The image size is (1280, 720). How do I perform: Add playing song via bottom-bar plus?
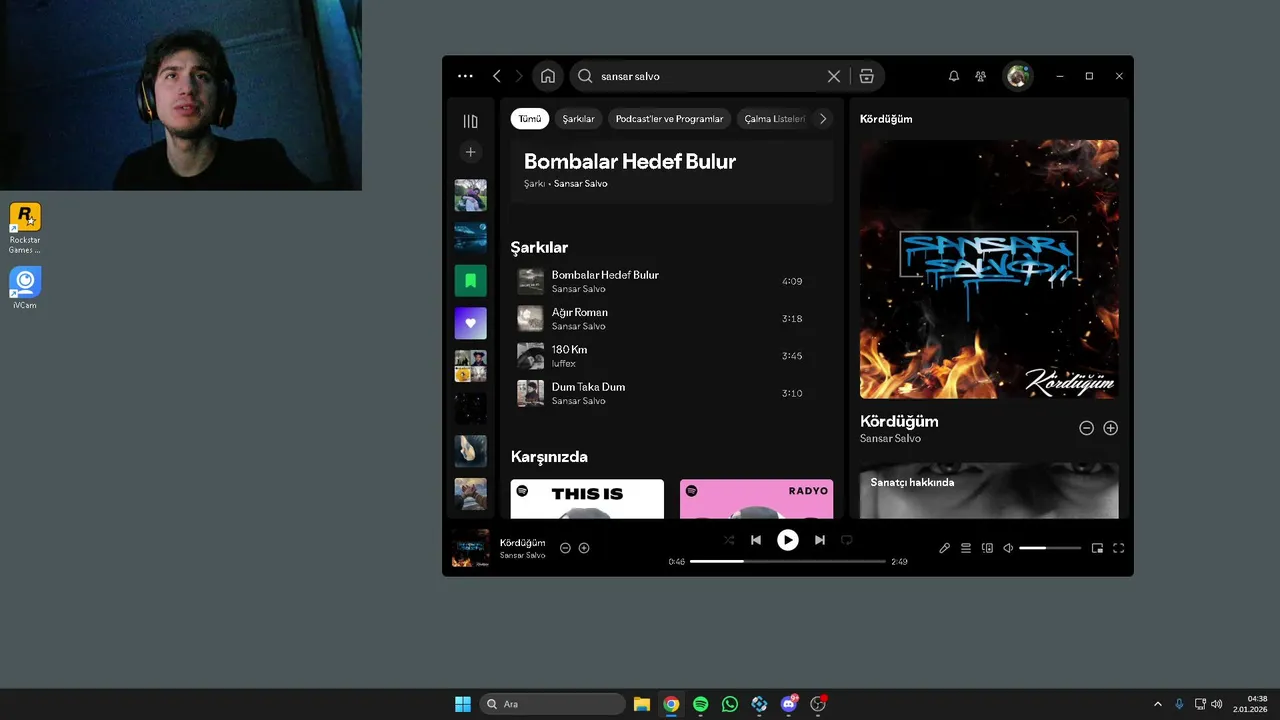click(x=584, y=548)
